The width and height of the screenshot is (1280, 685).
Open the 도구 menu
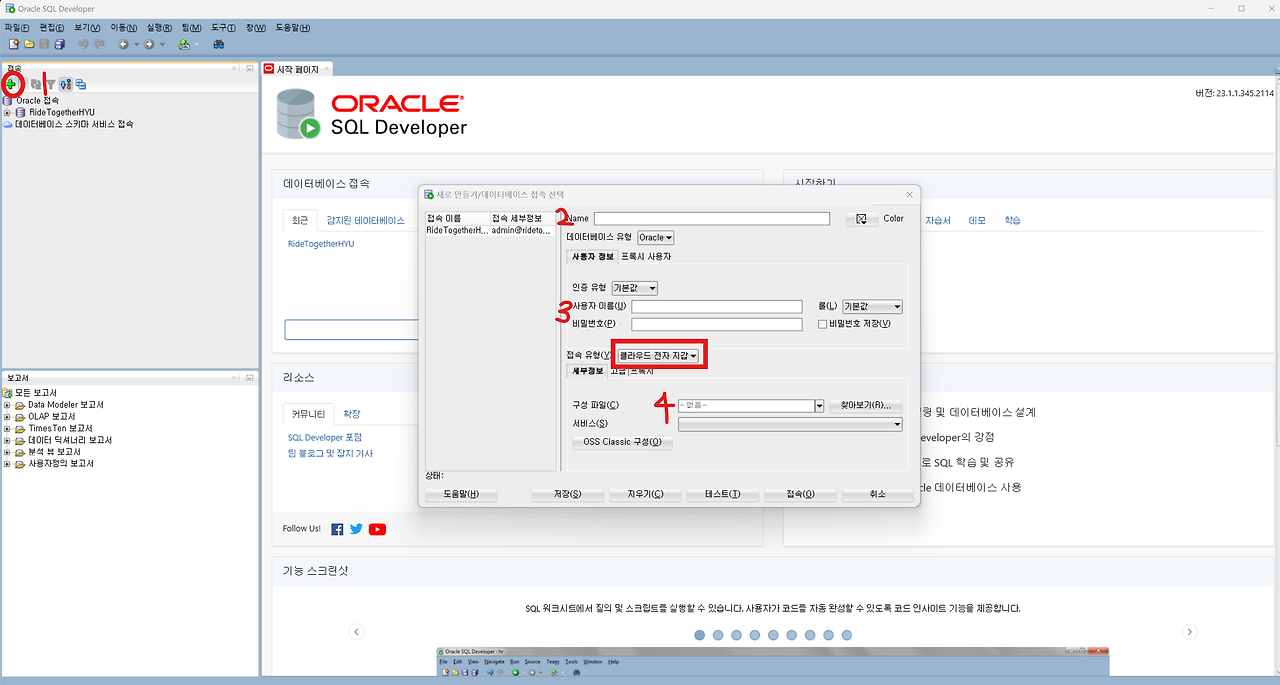223,27
